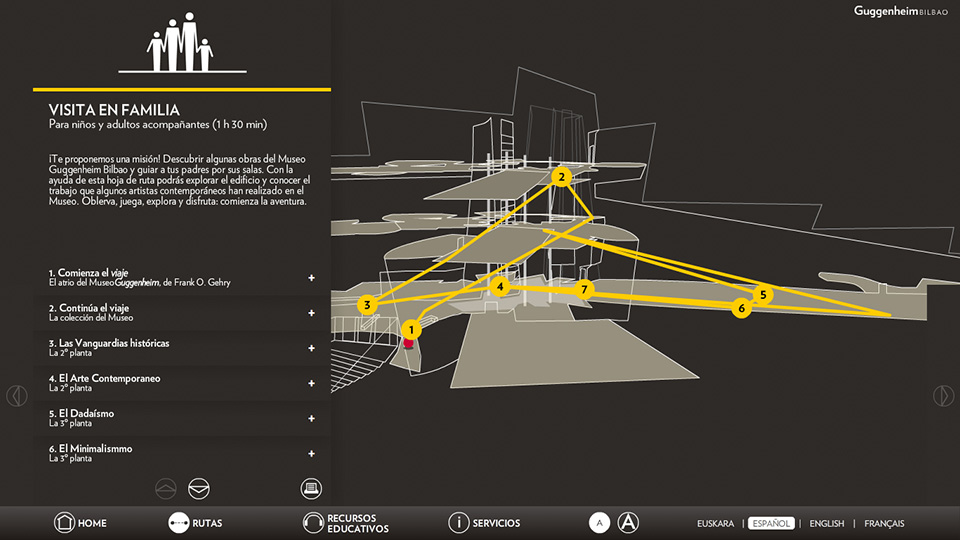Expand '4. El Arte Contemporaneo' with plus
This screenshot has width=960, height=540.
pos(311,383)
